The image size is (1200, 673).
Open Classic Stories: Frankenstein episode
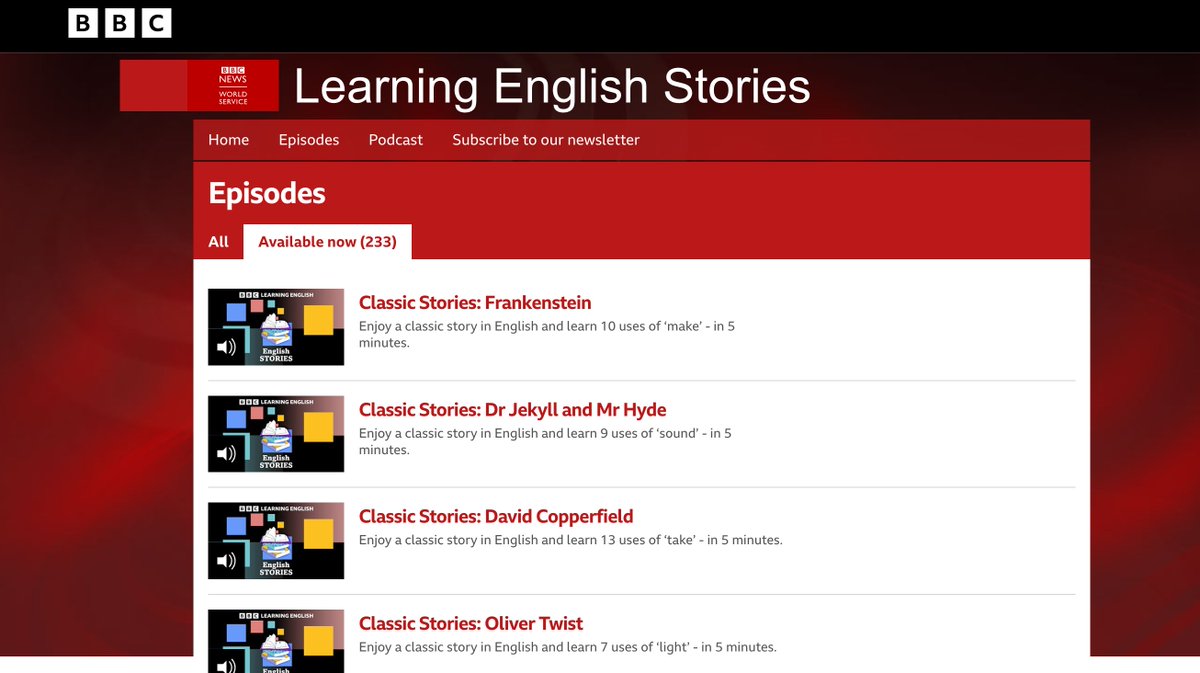475,303
